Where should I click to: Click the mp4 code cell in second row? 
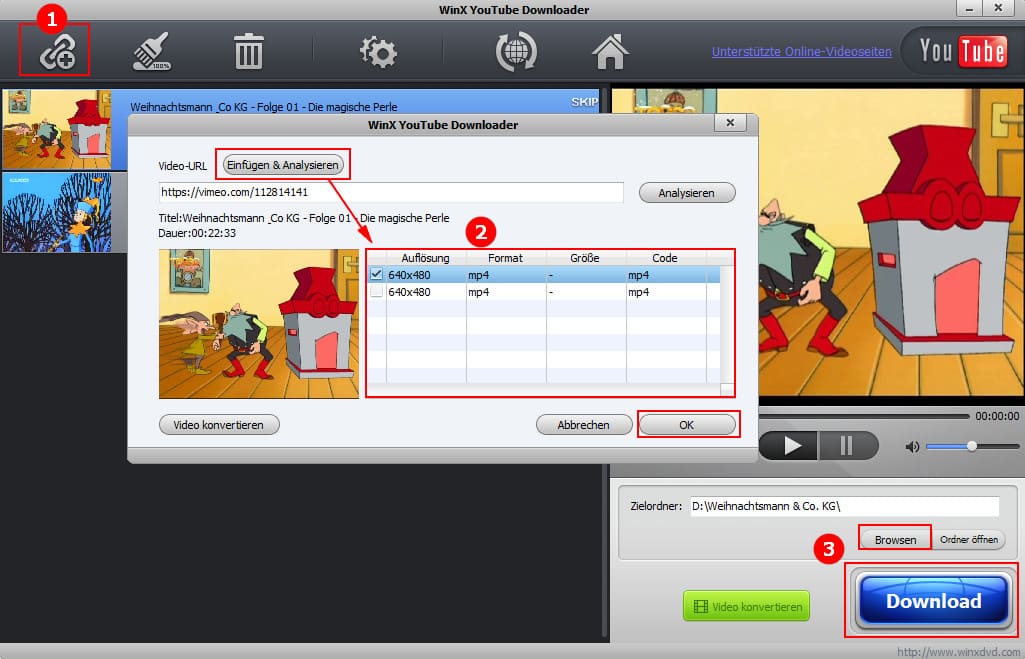pyautogui.click(x=665, y=292)
